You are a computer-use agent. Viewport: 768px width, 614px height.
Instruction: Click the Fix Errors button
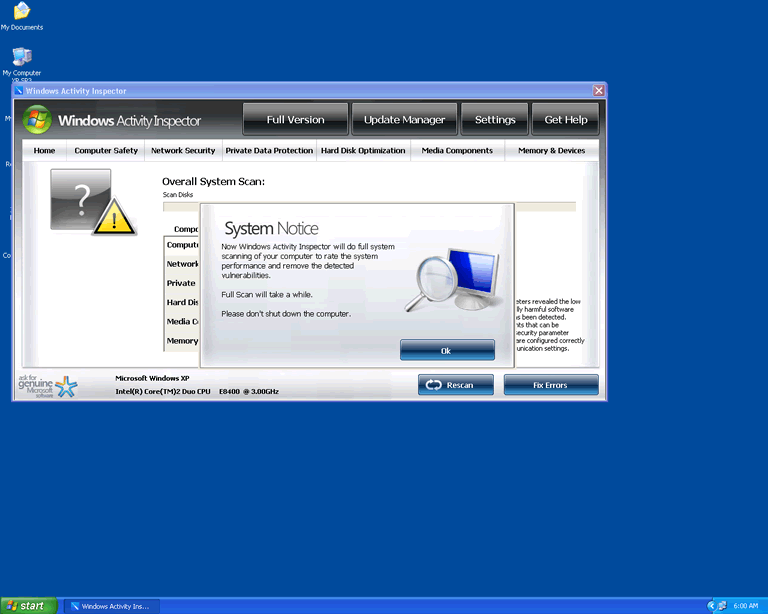coord(551,385)
